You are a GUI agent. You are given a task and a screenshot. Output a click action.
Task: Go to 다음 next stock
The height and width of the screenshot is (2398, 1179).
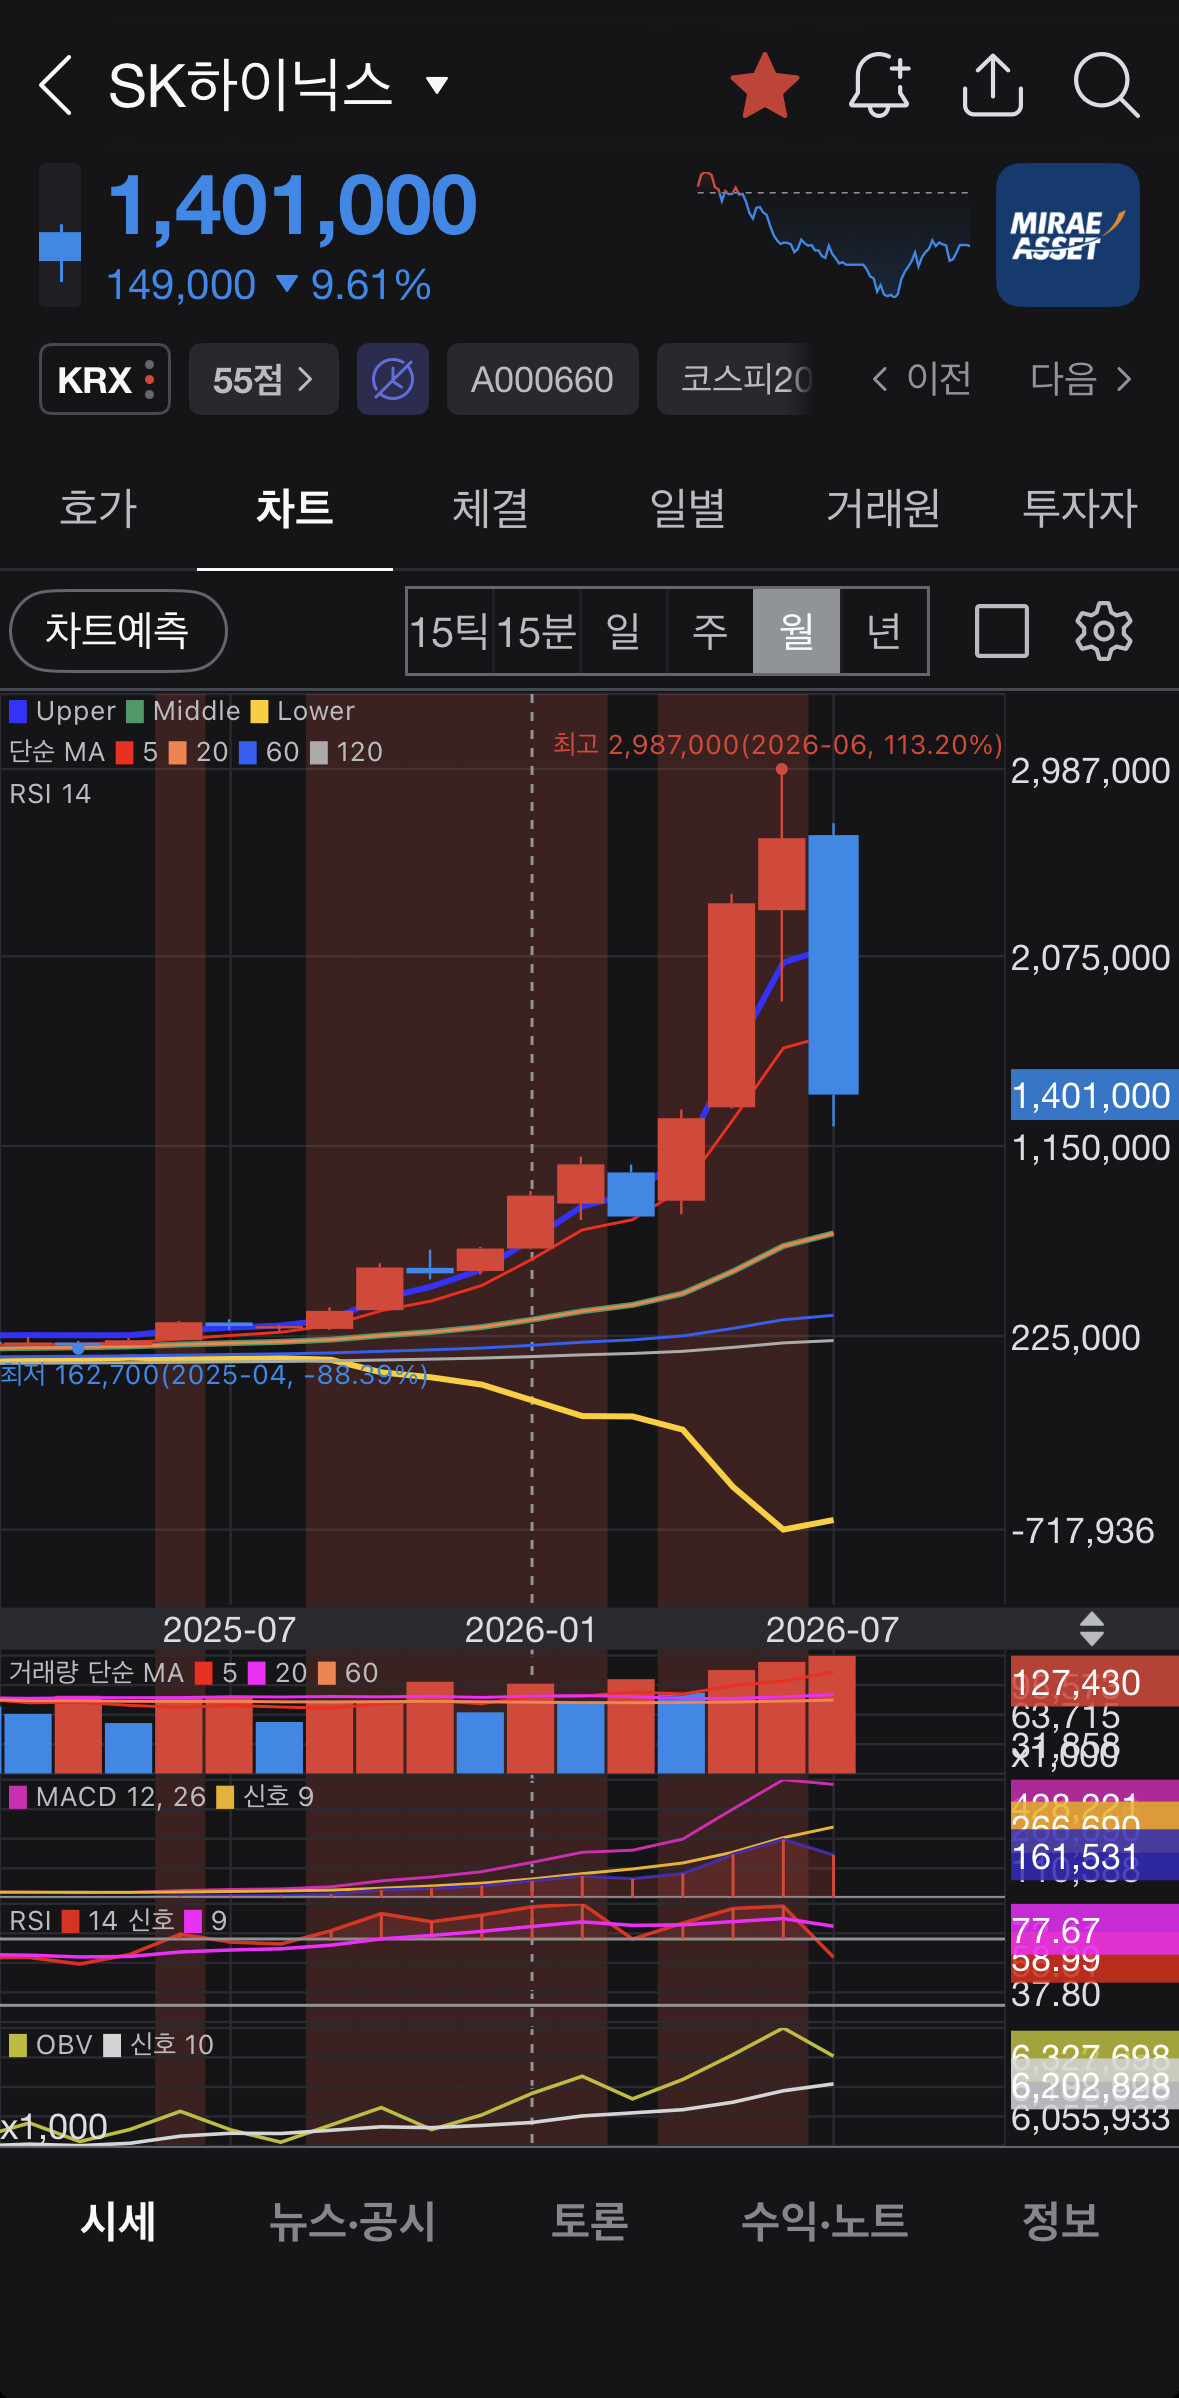coord(1082,379)
